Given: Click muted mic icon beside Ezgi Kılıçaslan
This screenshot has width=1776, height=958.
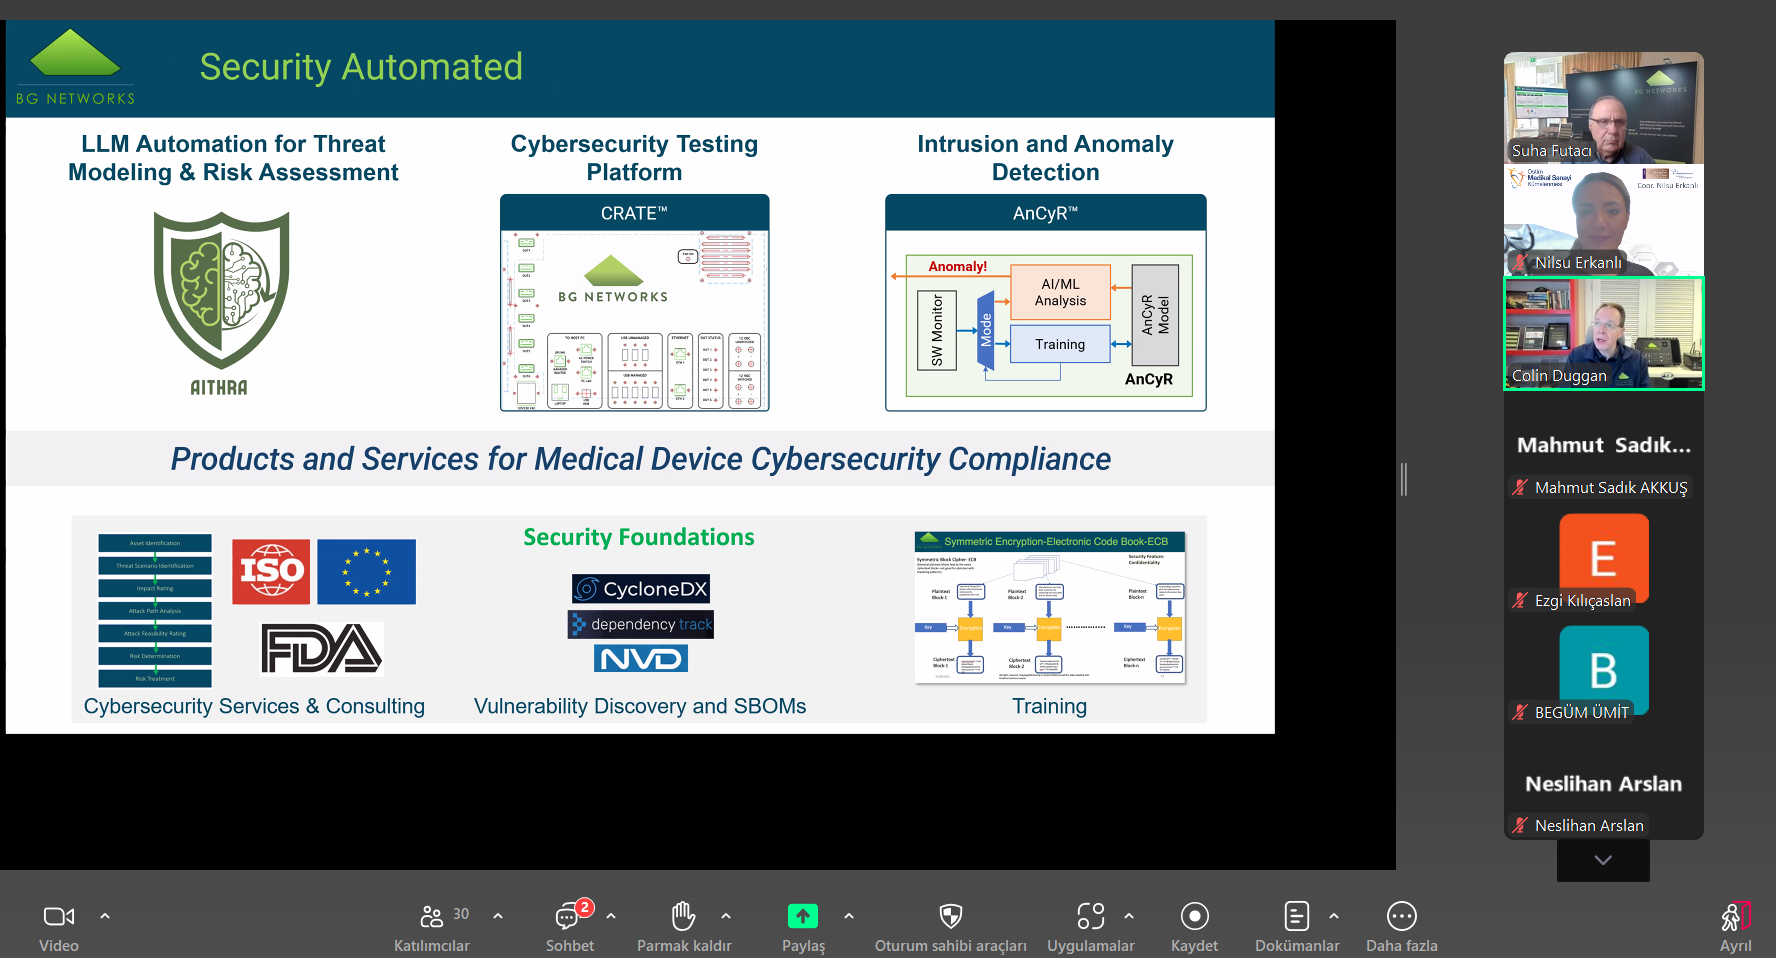Looking at the screenshot, I should click(1520, 600).
